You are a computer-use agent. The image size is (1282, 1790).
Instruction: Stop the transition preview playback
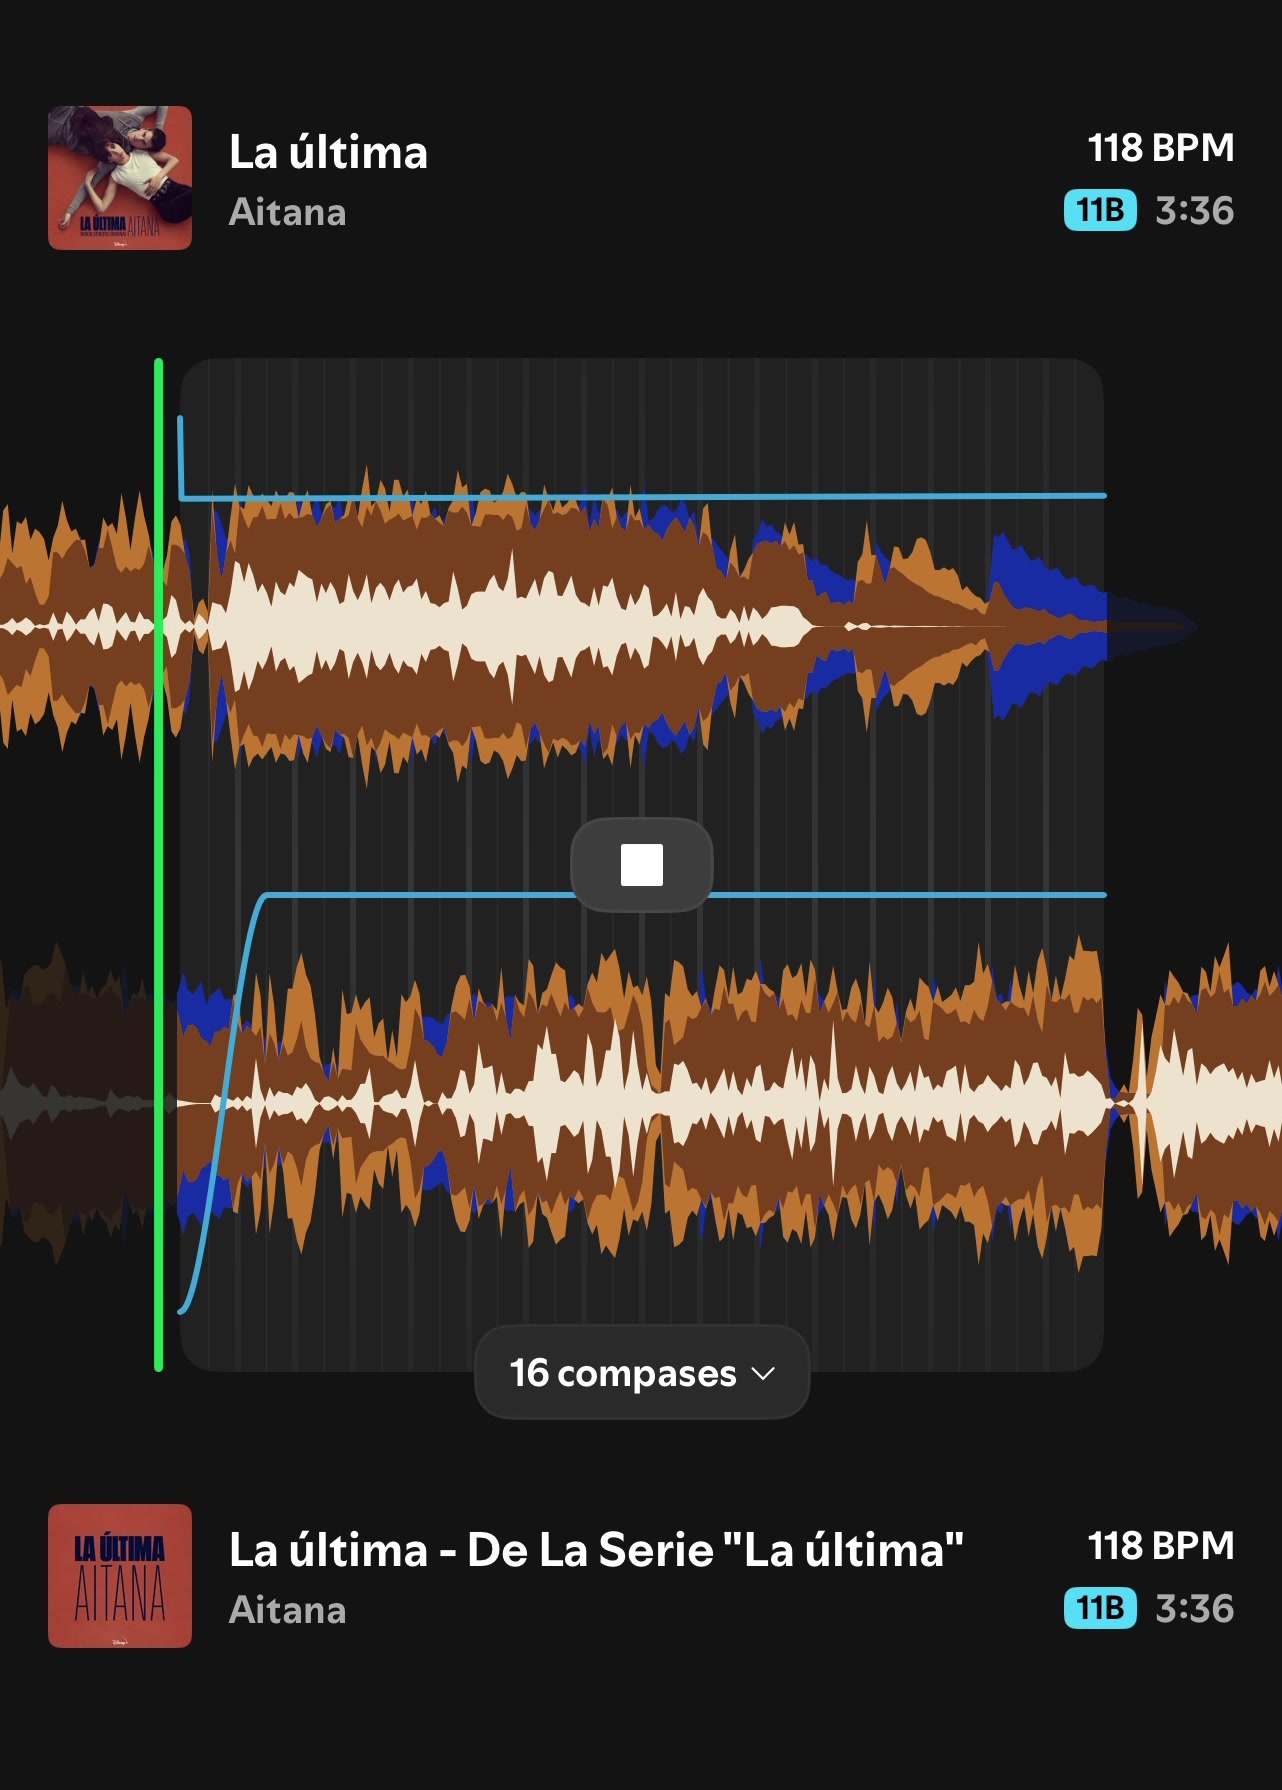coord(642,865)
